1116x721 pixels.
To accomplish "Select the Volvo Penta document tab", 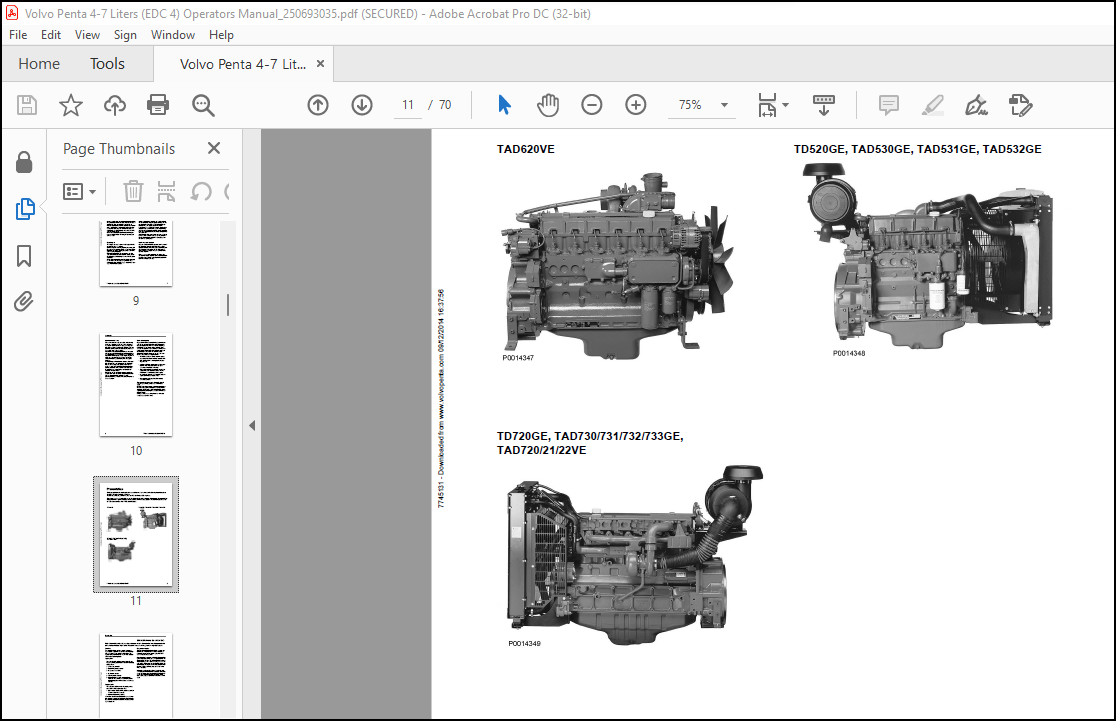I will tap(243, 64).
